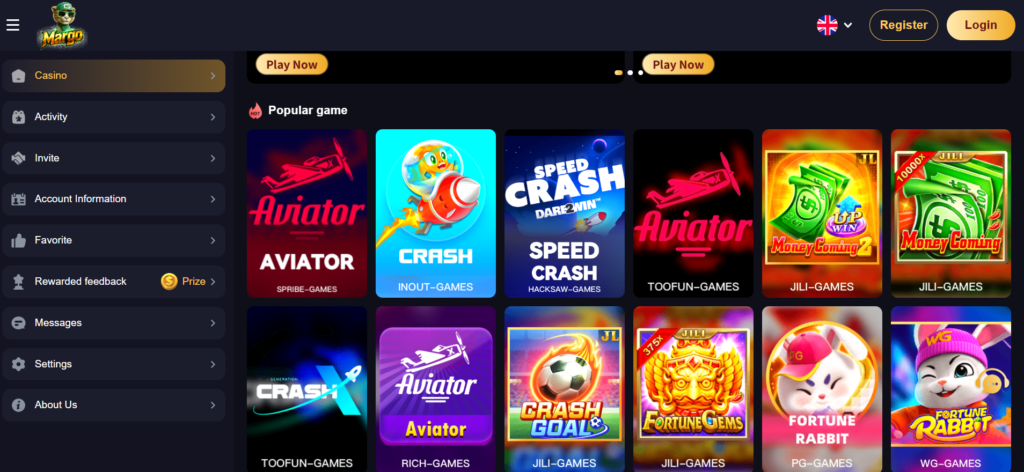The height and width of the screenshot is (472, 1024).
Task: Click the Prize coin icon
Action: click(169, 281)
